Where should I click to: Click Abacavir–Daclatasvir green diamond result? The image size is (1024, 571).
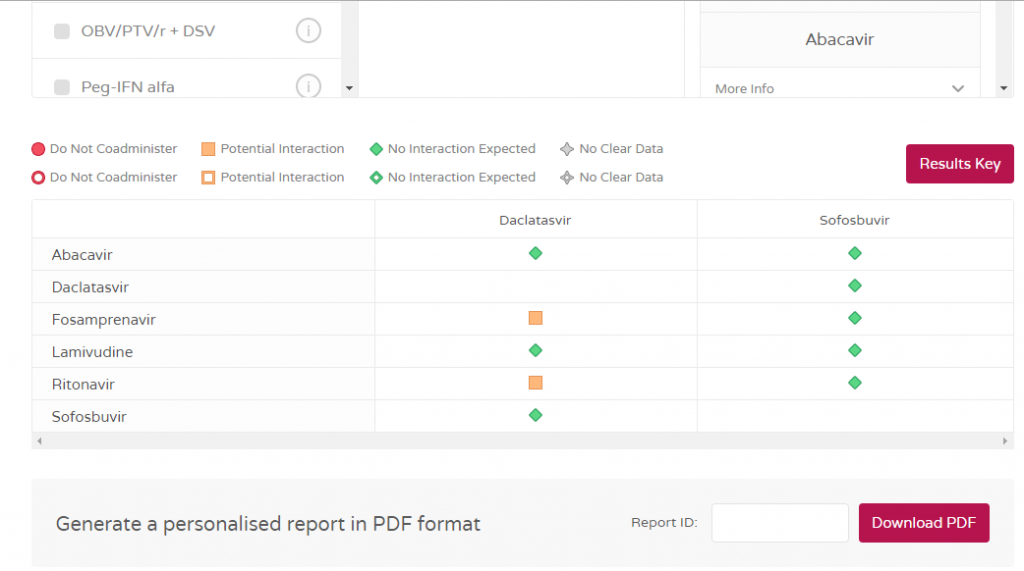point(535,254)
